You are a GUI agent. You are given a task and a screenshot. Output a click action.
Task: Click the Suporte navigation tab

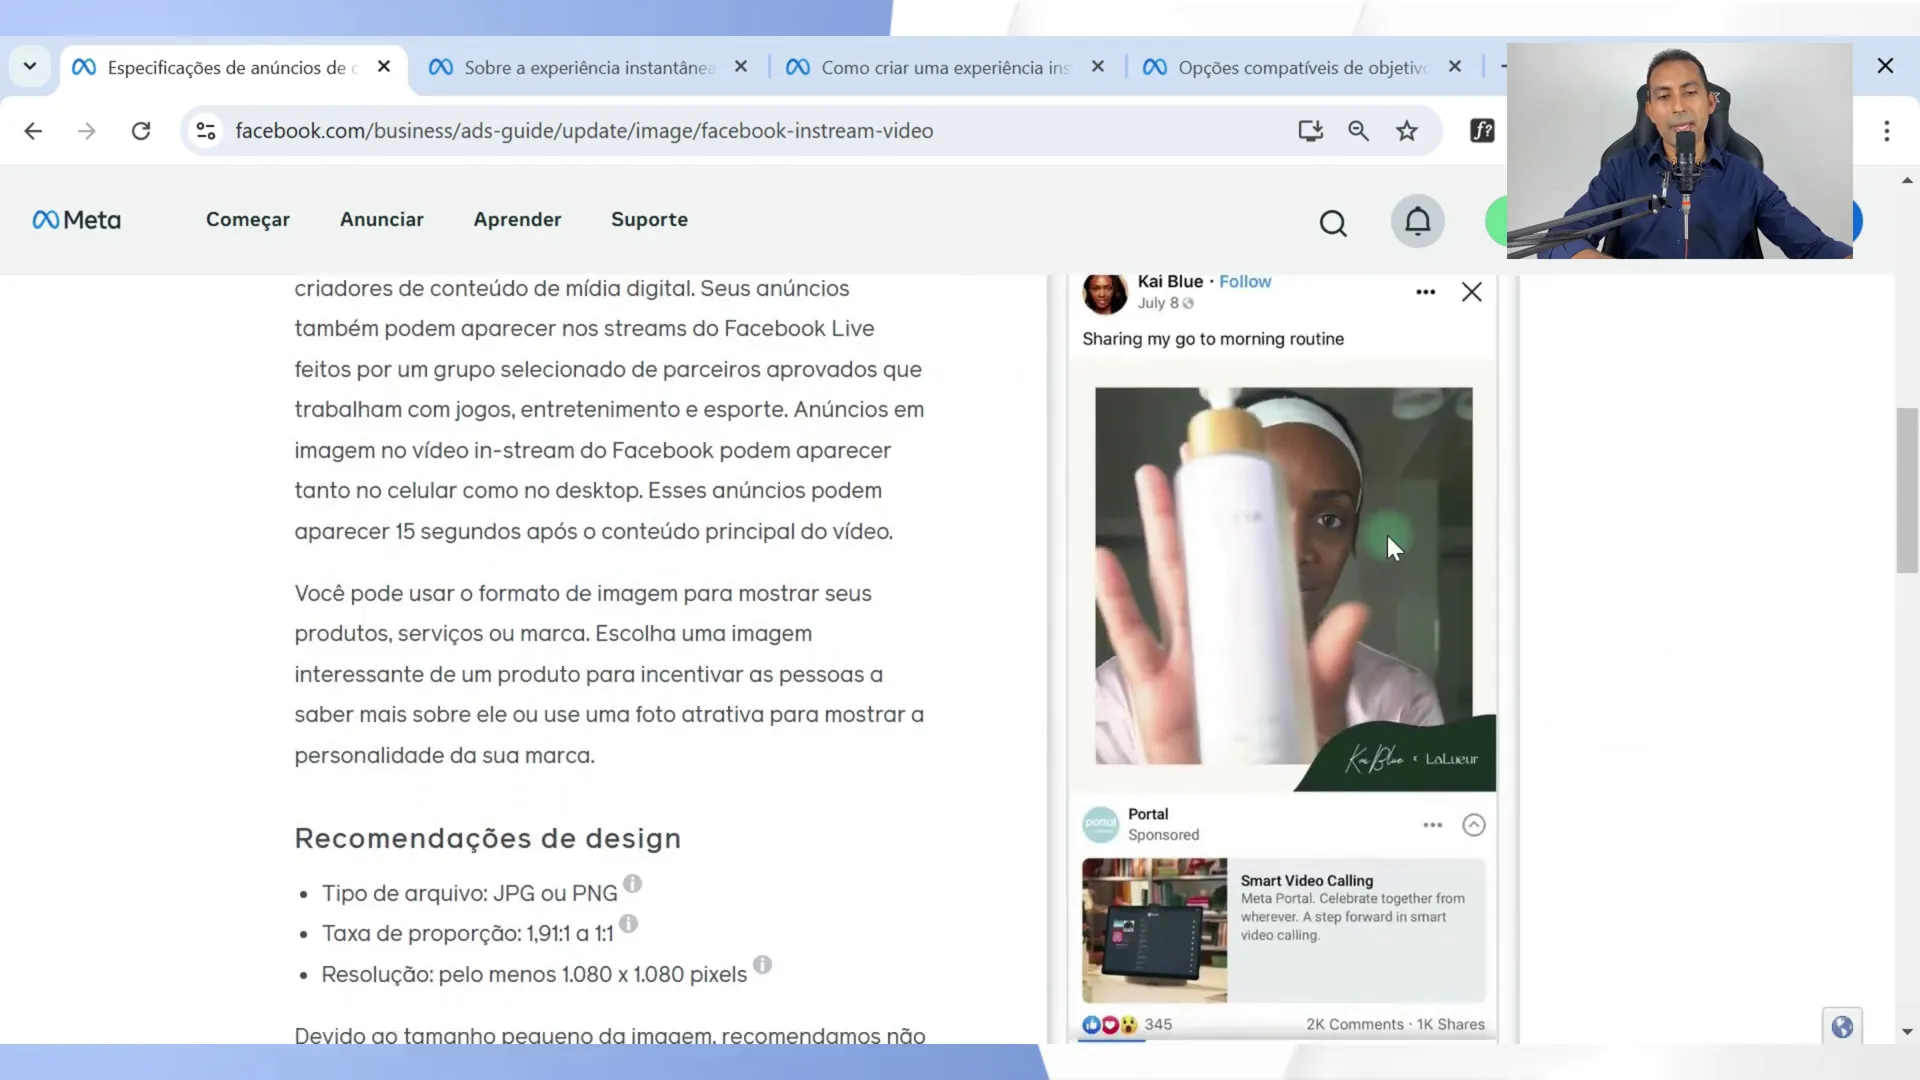pos(647,219)
